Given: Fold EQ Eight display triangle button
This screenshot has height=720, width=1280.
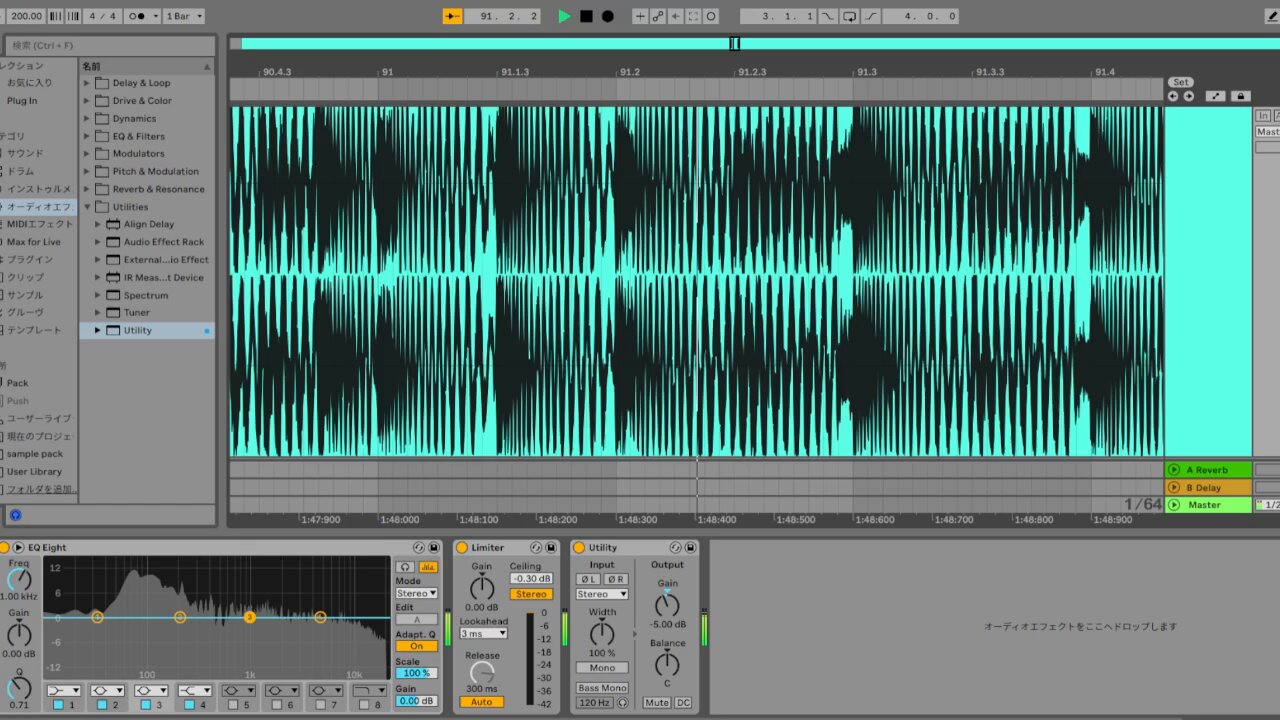Looking at the screenshot, I should click(18, 548).
